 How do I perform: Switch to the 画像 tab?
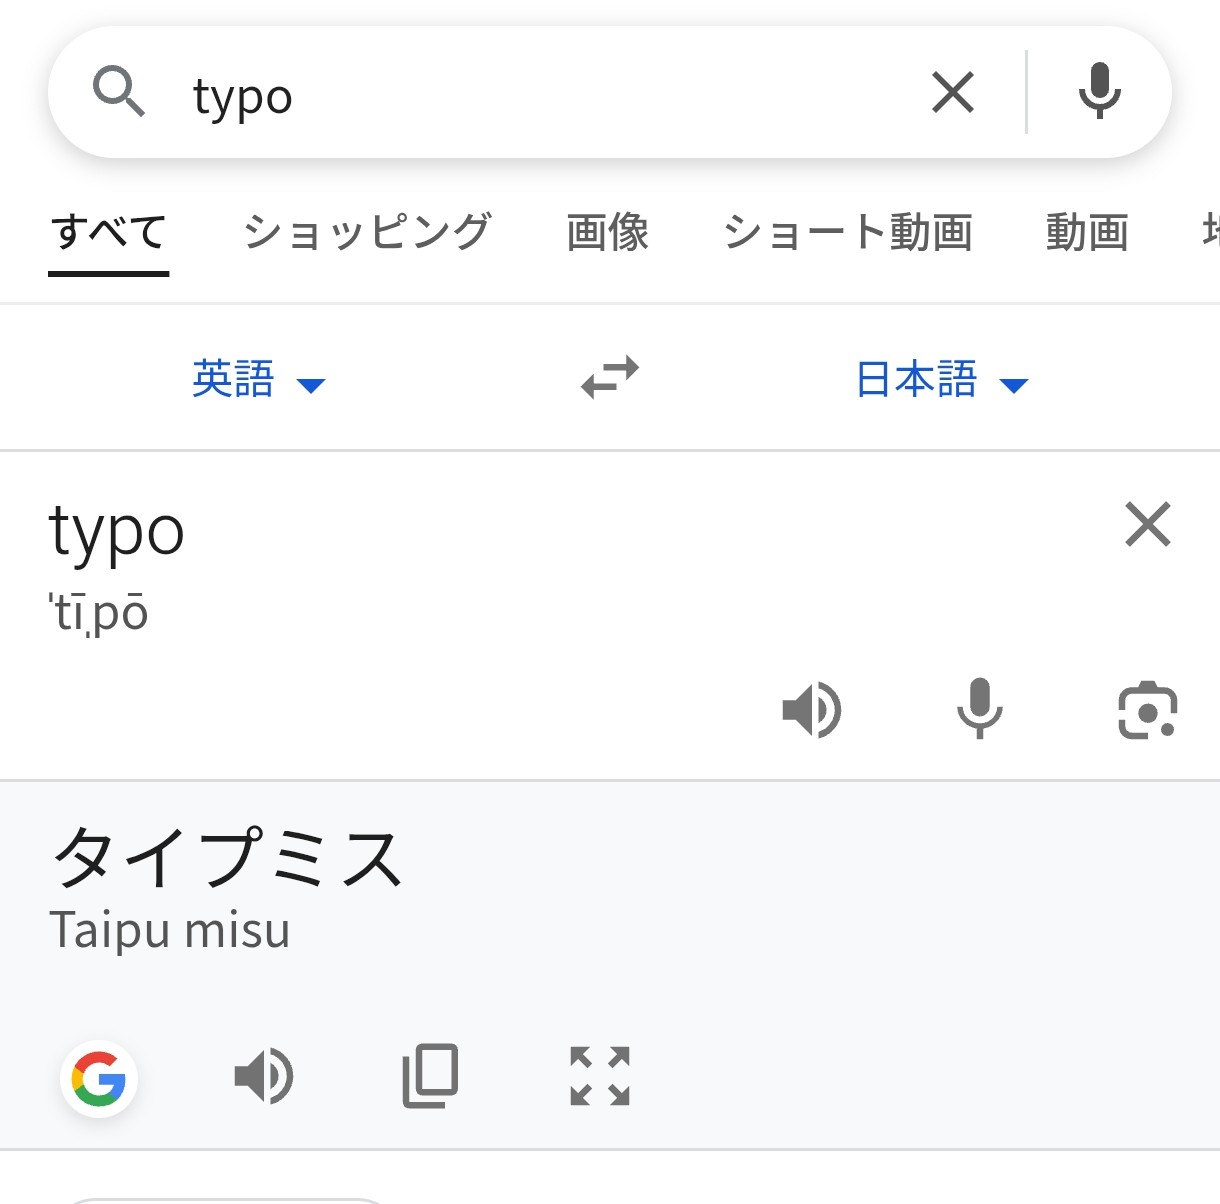[x=607, y=233]
